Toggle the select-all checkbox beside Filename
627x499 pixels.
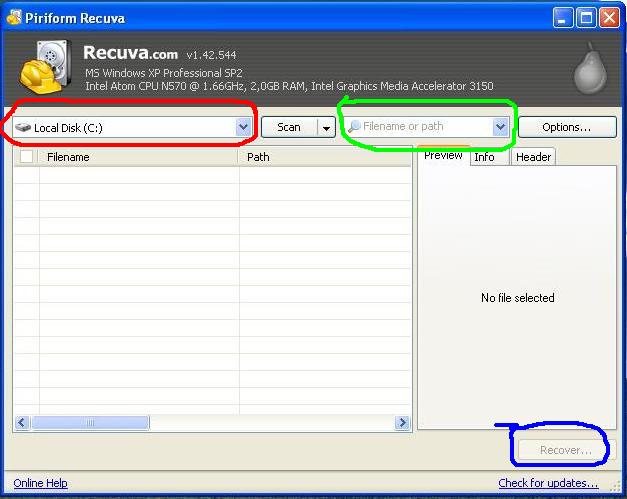pyautogui.click(x=26, y=156)
